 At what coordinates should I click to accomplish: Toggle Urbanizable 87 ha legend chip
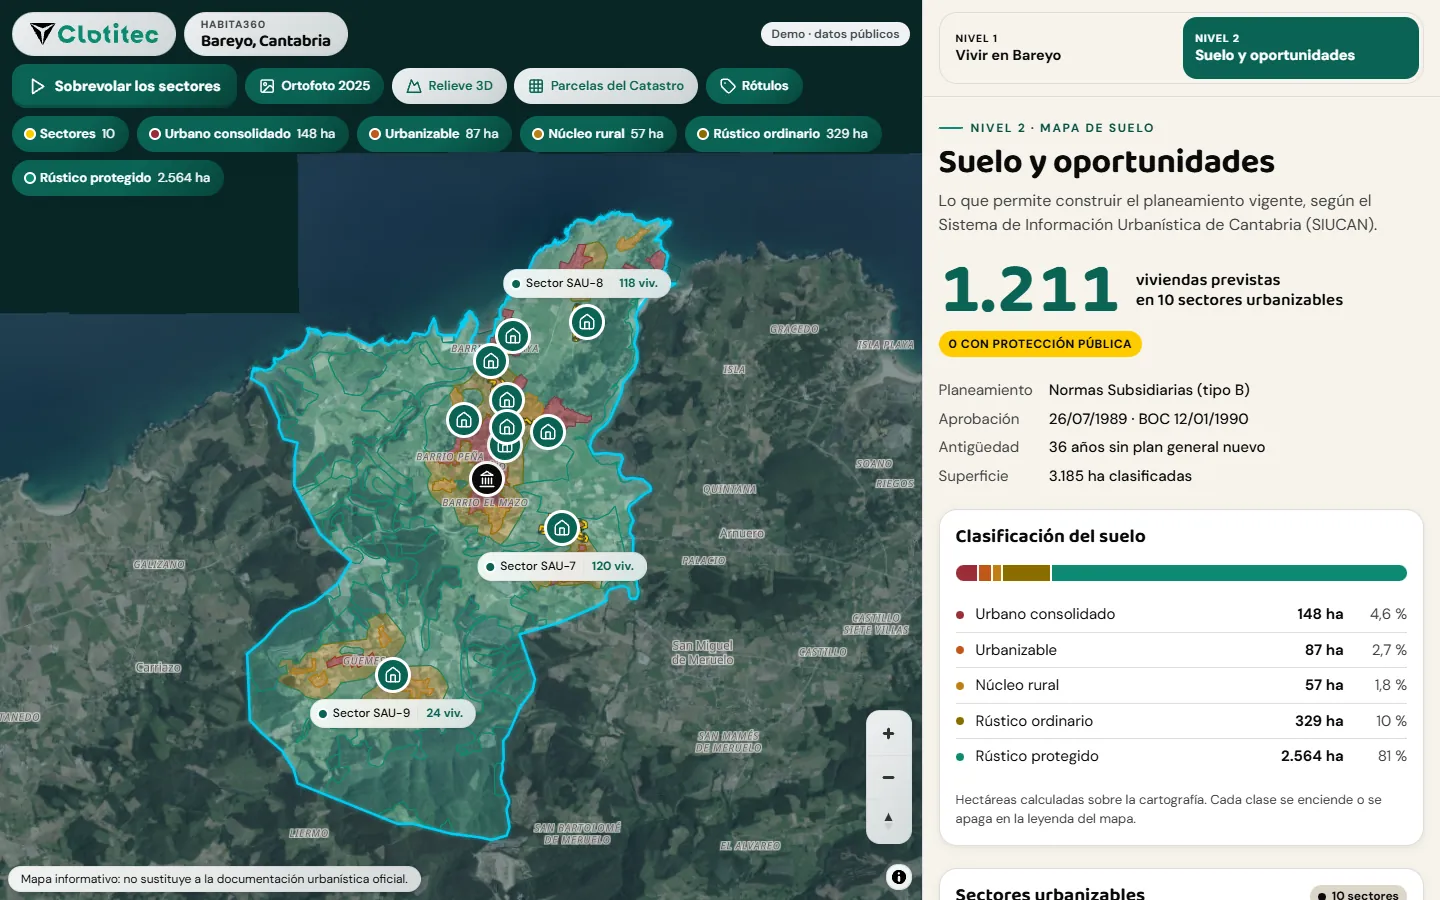[434, 134]
